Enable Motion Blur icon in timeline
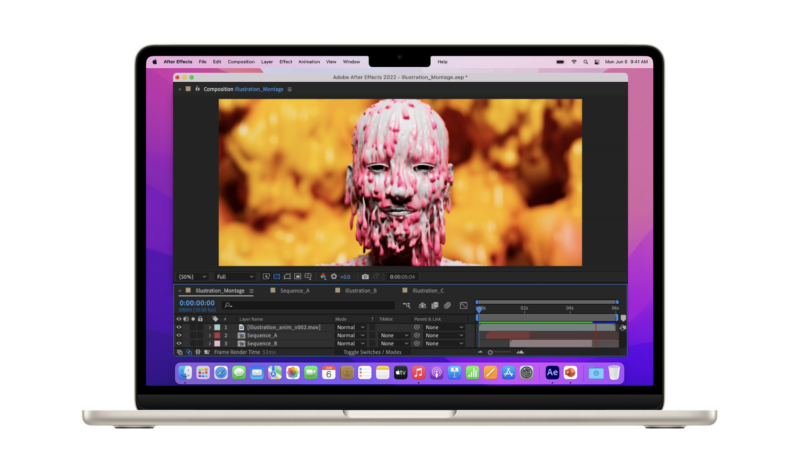 pyautogui.click(x=447, y=305)
